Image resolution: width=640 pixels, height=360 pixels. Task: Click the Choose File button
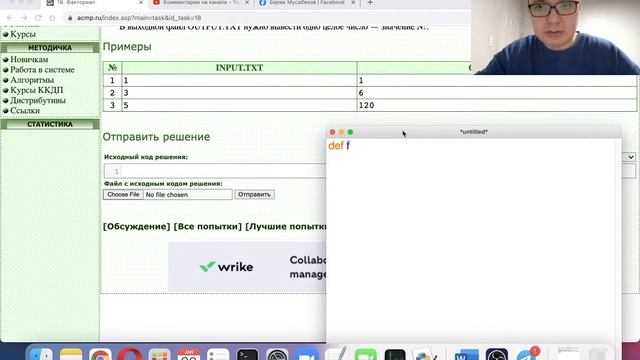[123, 195]
